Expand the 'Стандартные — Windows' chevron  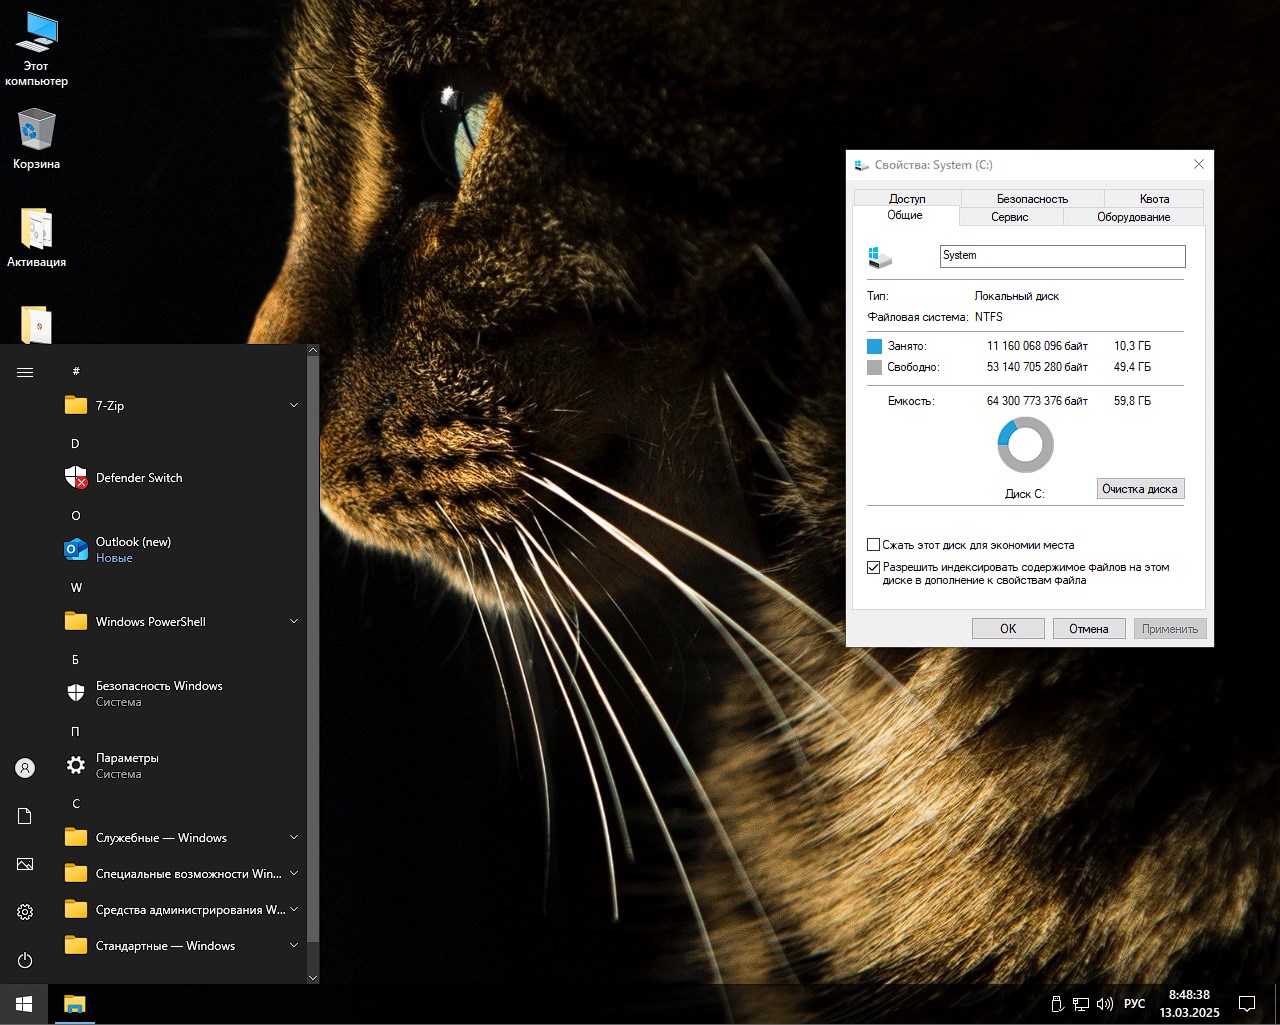click(x=294, y=945)
